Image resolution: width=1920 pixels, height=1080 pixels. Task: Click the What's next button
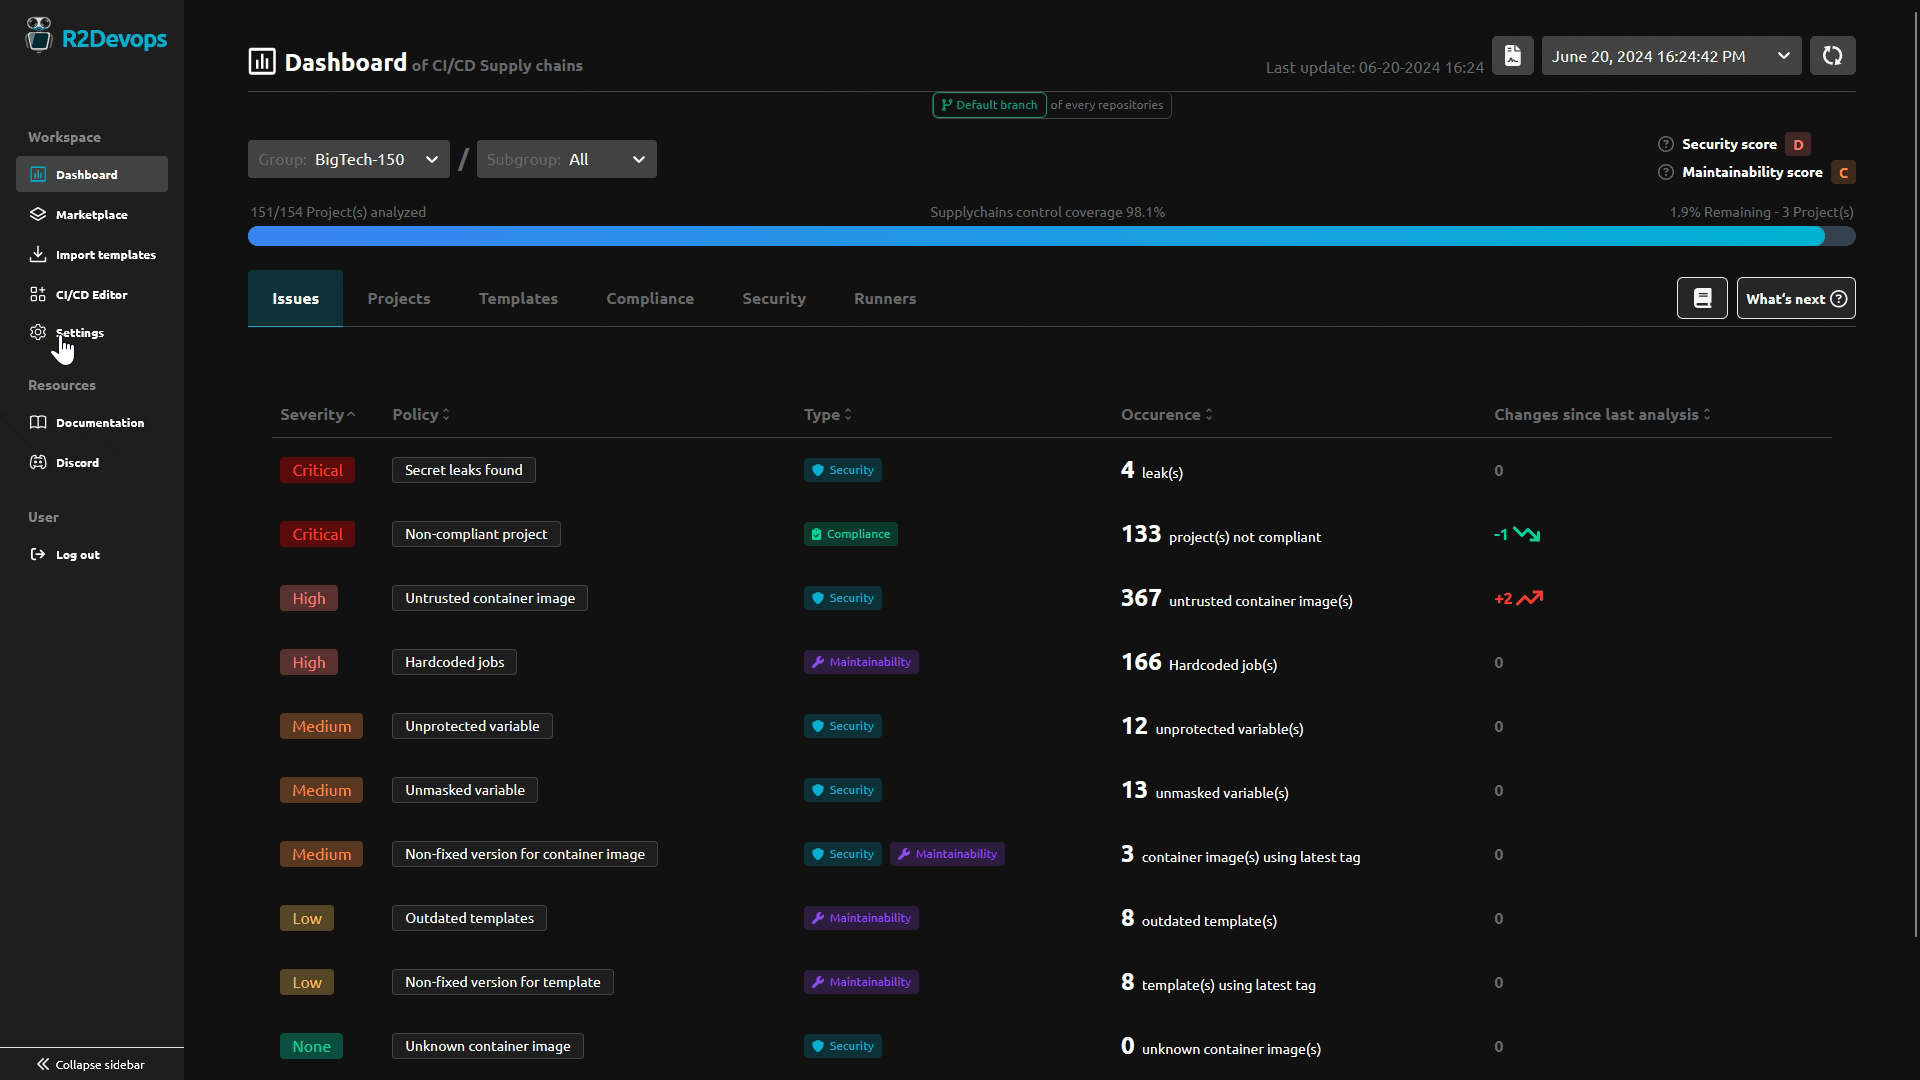pos(1796,298)
